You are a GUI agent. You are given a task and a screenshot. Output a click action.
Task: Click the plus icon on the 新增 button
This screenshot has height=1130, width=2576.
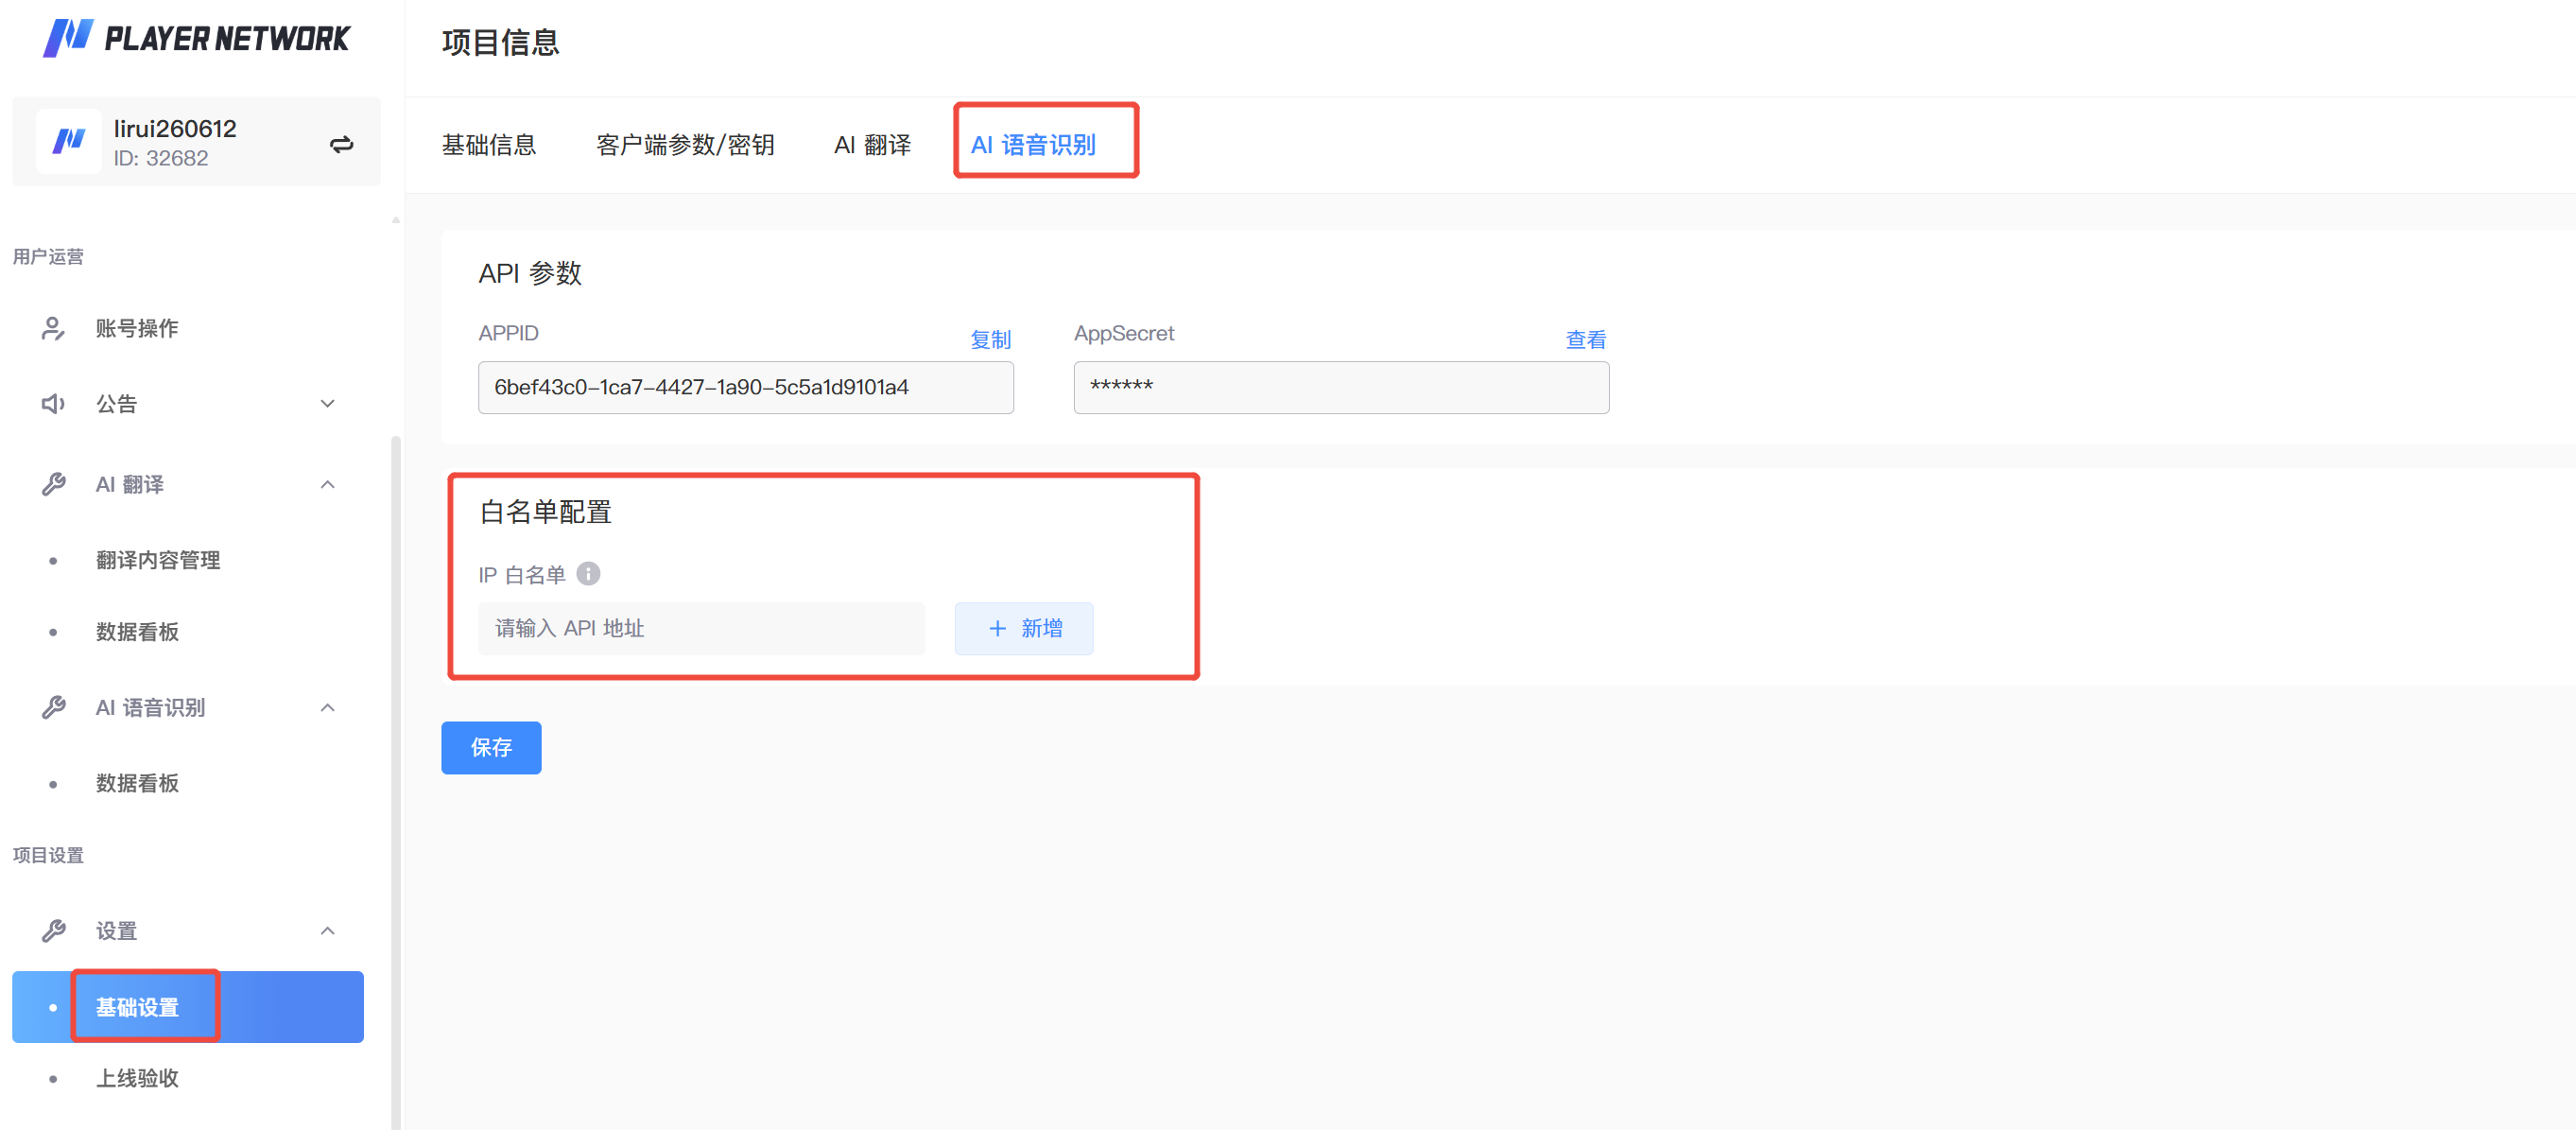997,629
